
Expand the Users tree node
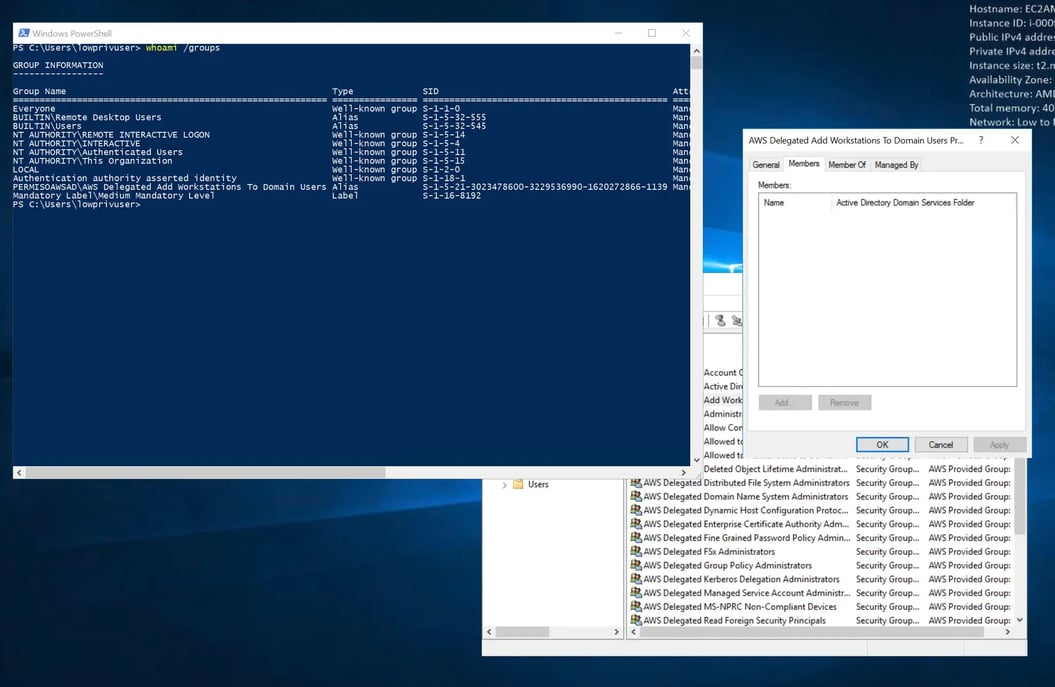[x=505, y=485]
